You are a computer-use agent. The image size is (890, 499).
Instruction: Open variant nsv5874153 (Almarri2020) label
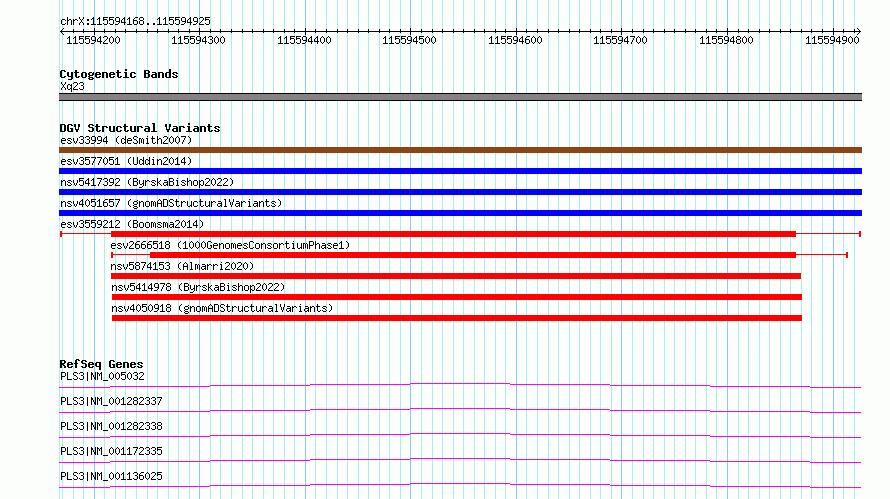182,266
